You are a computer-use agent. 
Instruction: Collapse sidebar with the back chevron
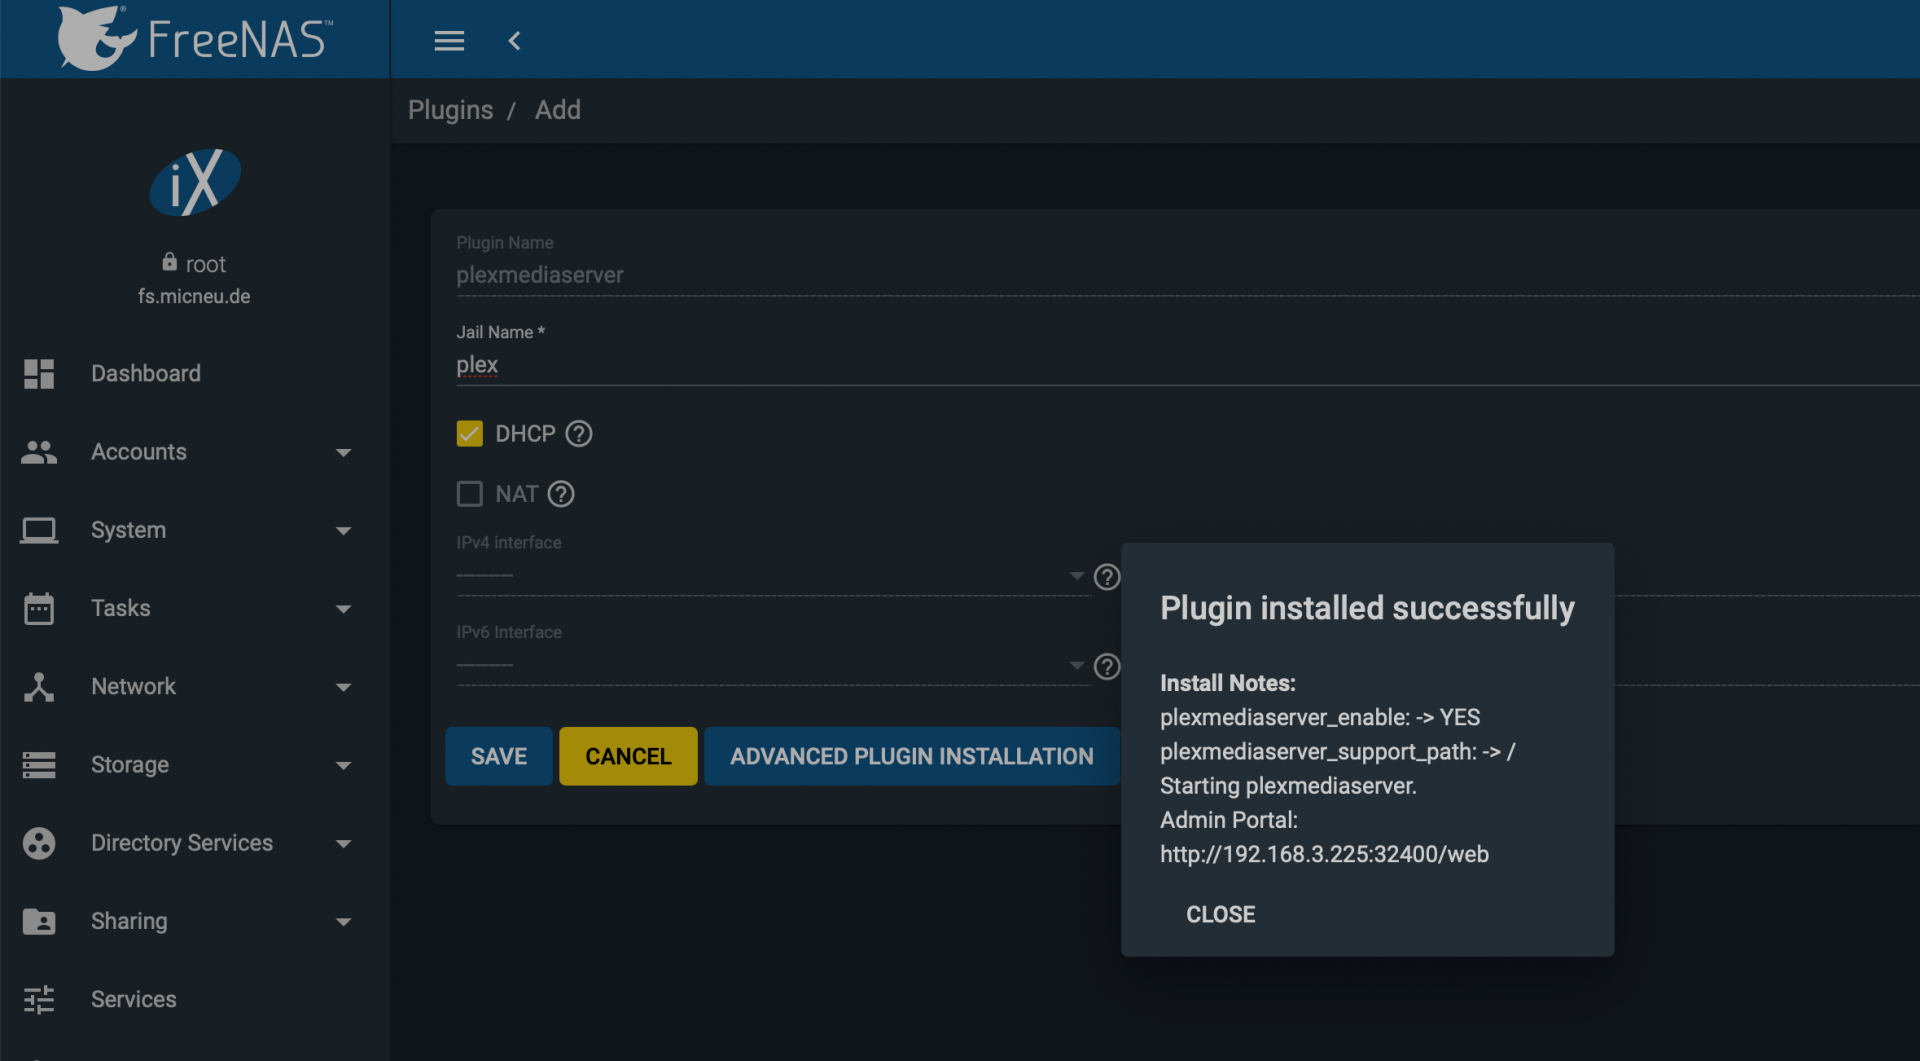514,41
